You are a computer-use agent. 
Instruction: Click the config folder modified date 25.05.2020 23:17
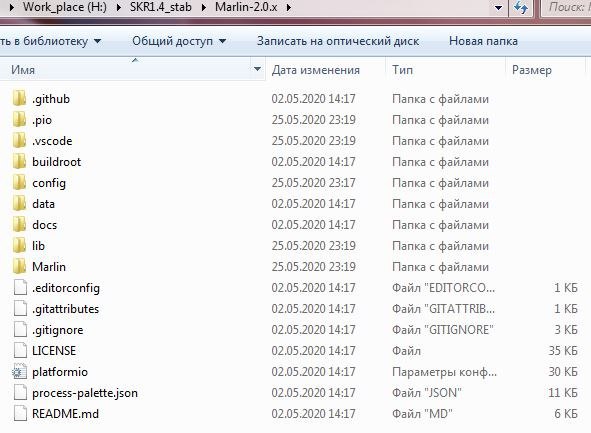(x=314, y=183)
